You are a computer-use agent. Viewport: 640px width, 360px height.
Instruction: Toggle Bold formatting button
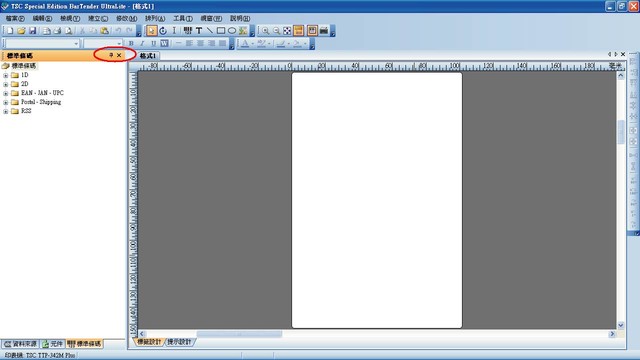(131, 43)
